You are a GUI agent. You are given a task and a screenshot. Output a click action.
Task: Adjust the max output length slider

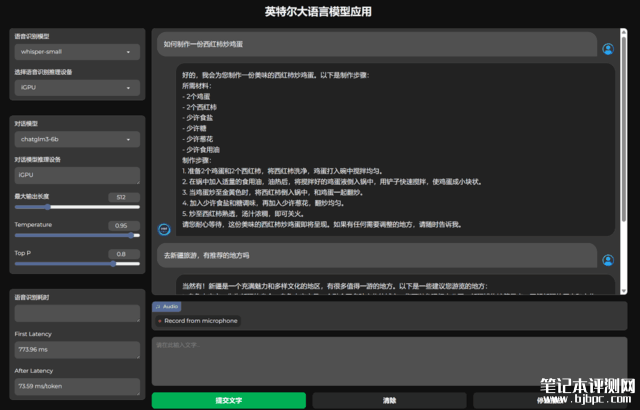[77, 207]
